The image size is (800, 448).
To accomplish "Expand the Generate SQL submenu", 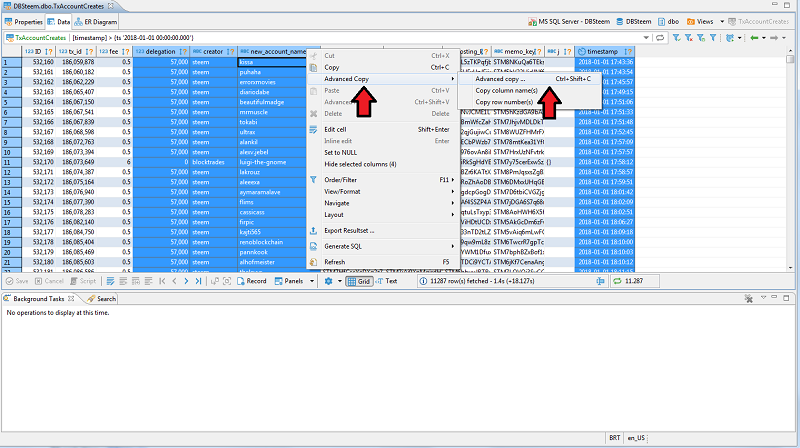I will 383,246.
